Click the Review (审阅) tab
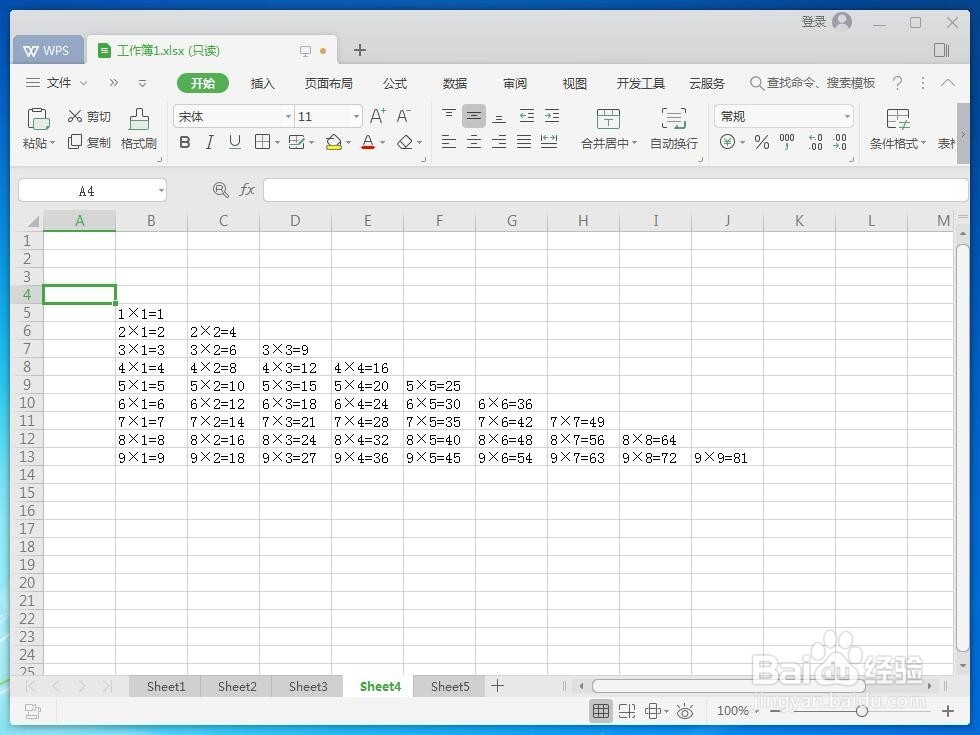This screenshot has height=735, width=980. pos(515,83)
